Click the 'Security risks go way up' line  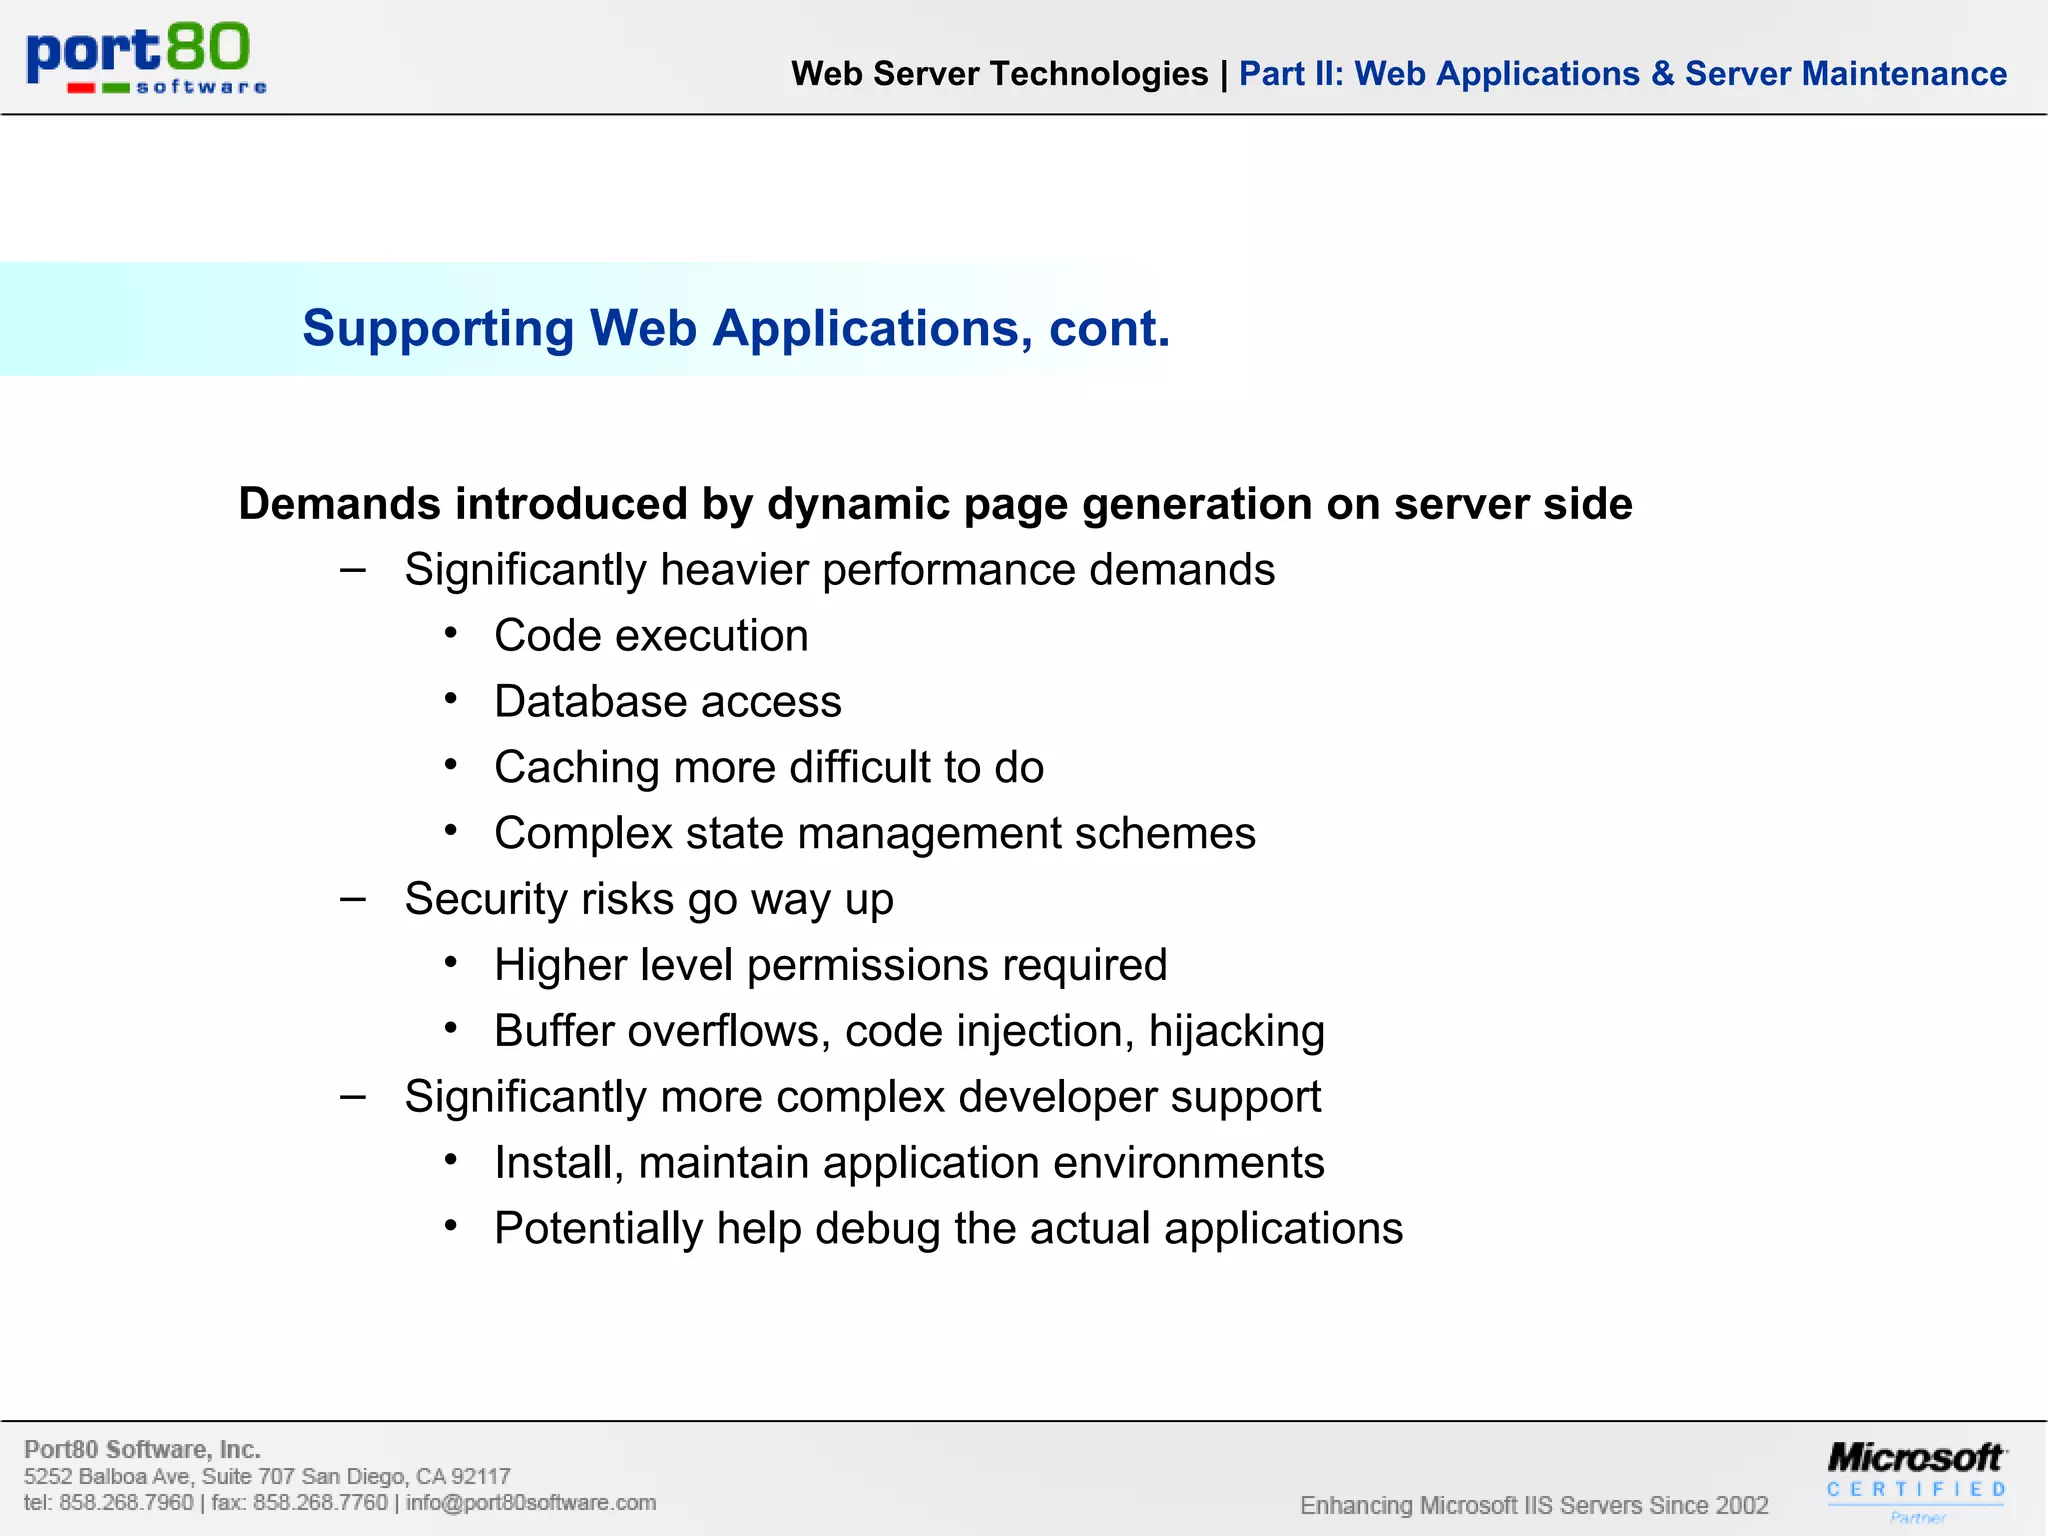[x=649, y=900]
